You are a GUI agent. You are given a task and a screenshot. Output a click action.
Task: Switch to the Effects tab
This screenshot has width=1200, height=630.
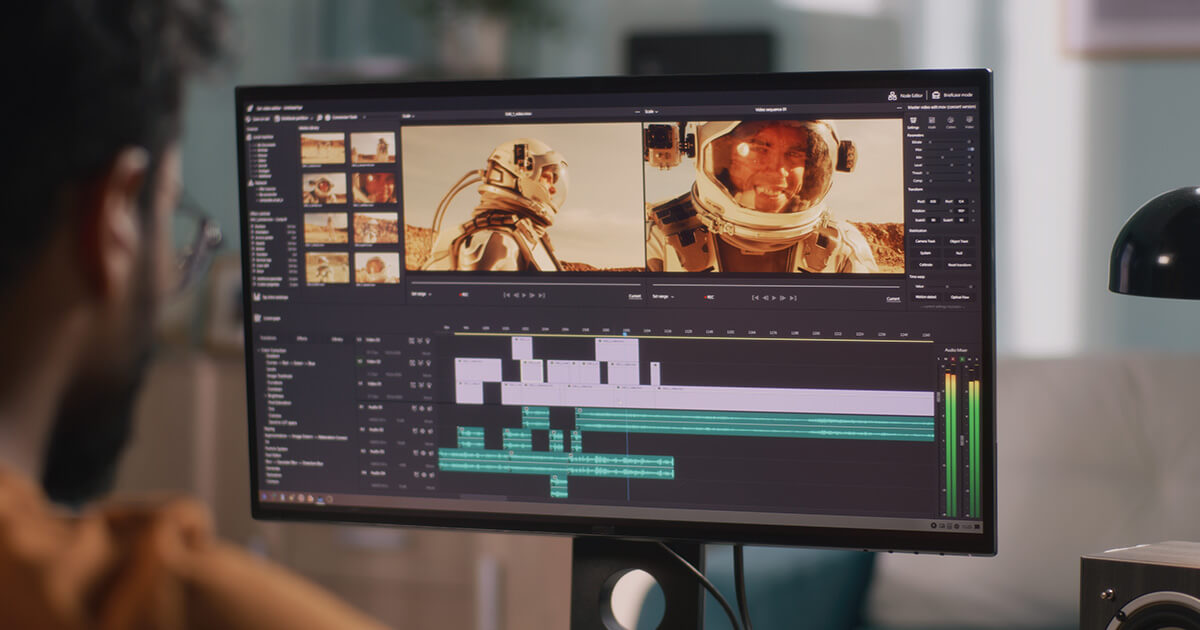[302, 336]
